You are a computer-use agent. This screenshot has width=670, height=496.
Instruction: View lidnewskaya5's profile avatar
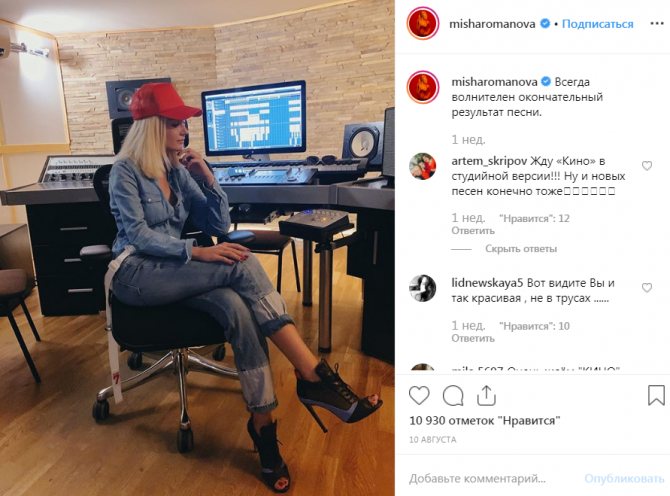pyautogui.click(x=422, y=288)
